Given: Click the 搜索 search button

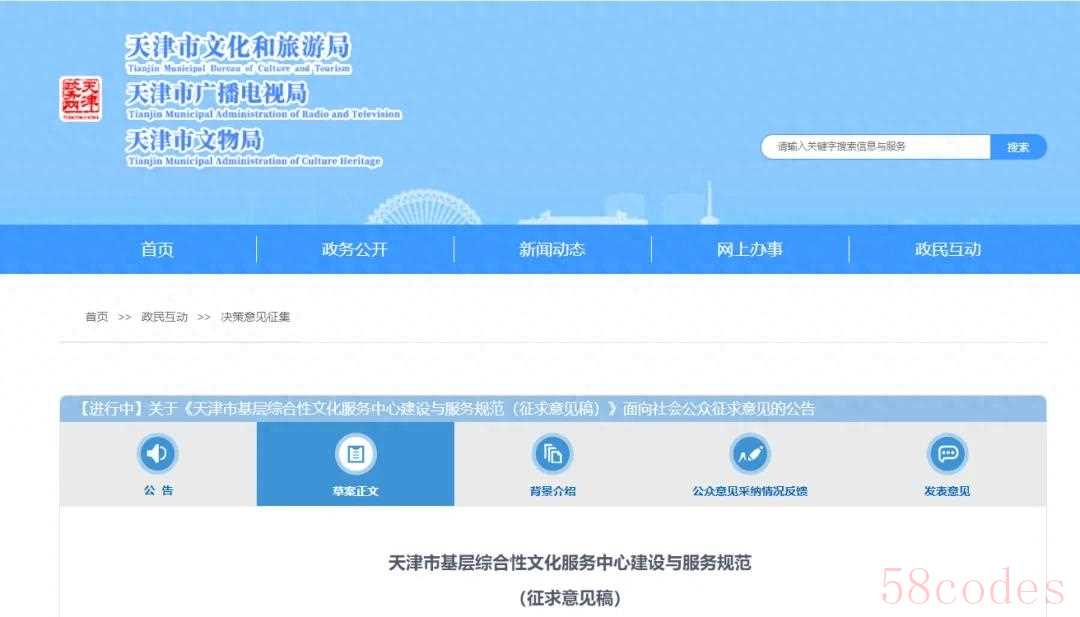Looking at the screenshot, I should [x=1018, y=147].
